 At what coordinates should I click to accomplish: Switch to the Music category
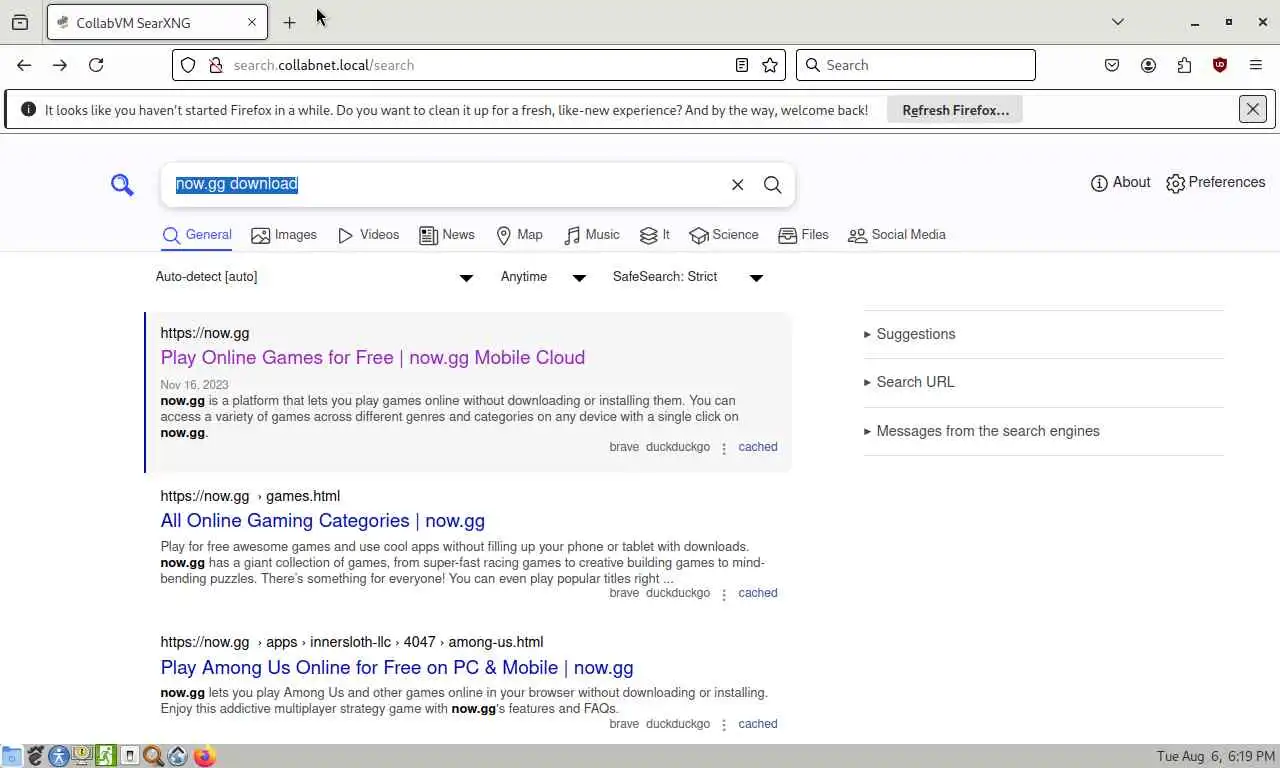(x=591, y=235)
